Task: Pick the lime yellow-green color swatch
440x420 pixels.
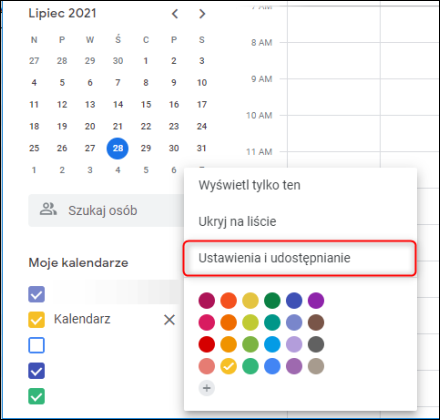Action: [x=250, y=322]
